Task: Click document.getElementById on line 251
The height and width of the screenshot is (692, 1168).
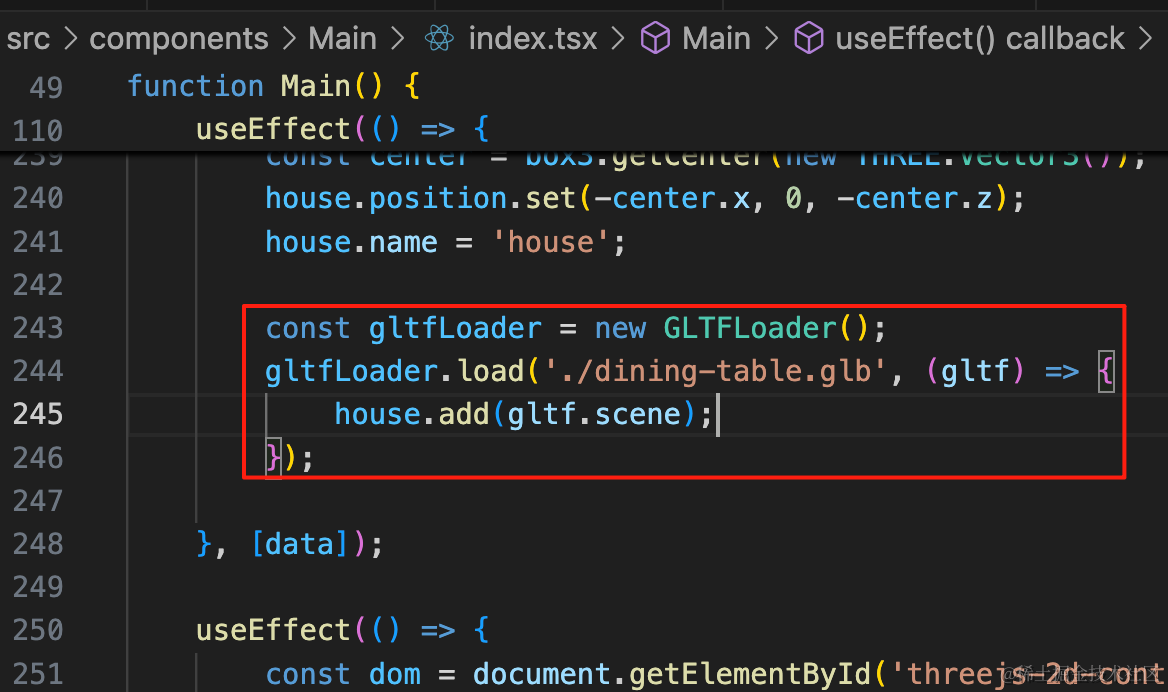Action: (x=672, y=674)
